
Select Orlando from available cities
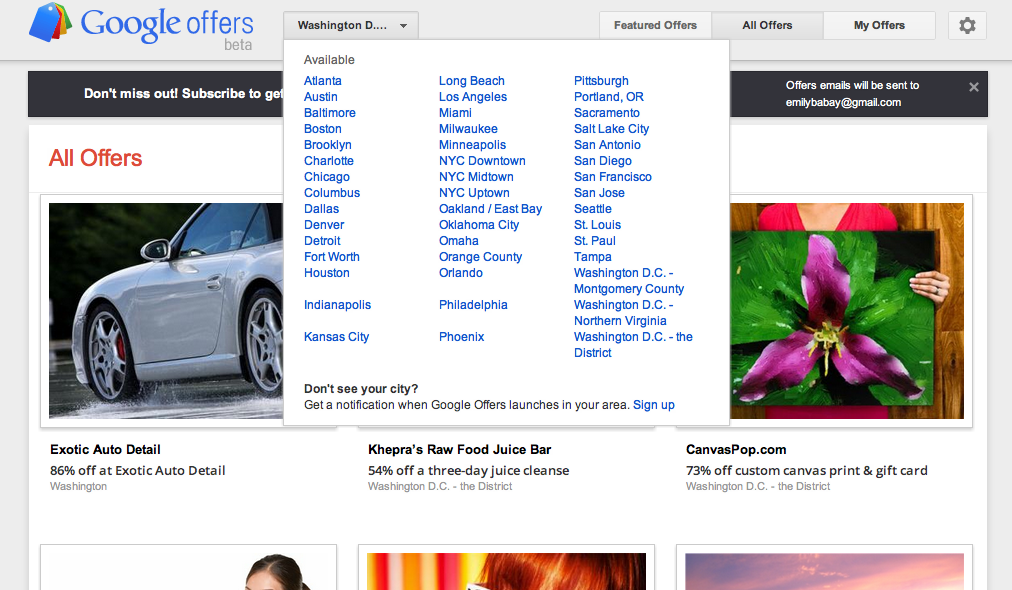pyautogui.click(x=461, y=273)
